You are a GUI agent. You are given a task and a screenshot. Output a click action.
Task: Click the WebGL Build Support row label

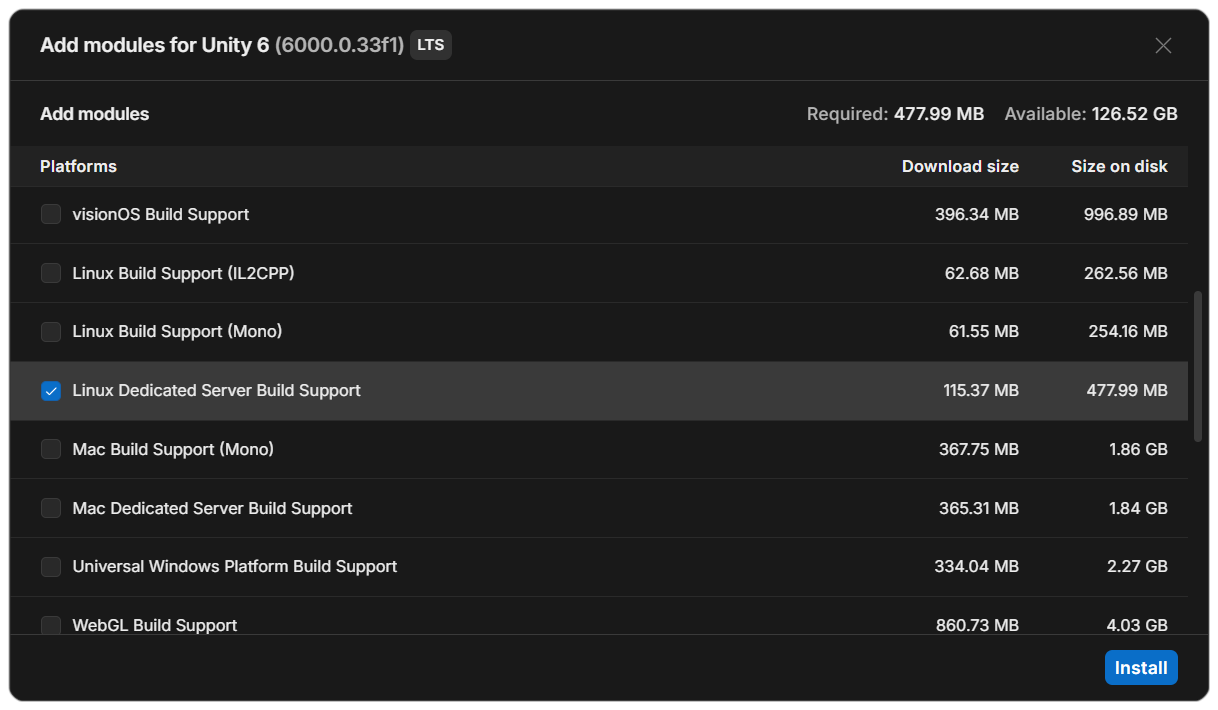pos(155,625)
